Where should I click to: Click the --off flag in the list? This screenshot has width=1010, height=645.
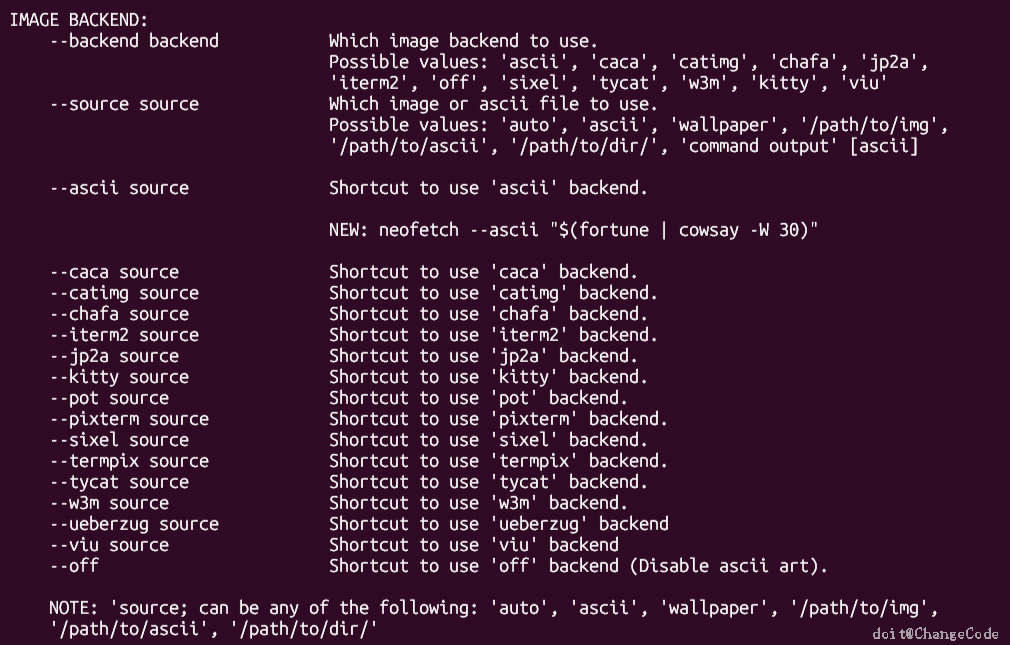coord(74,566)
